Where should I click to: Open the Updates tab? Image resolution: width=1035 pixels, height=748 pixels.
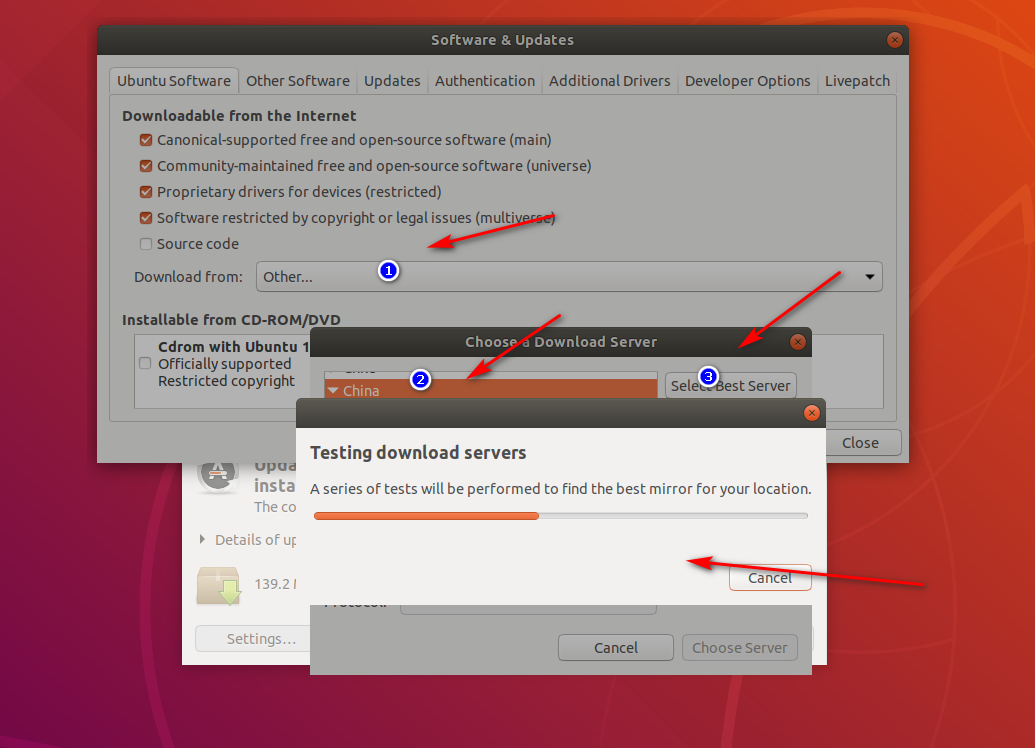click(392, 81)
